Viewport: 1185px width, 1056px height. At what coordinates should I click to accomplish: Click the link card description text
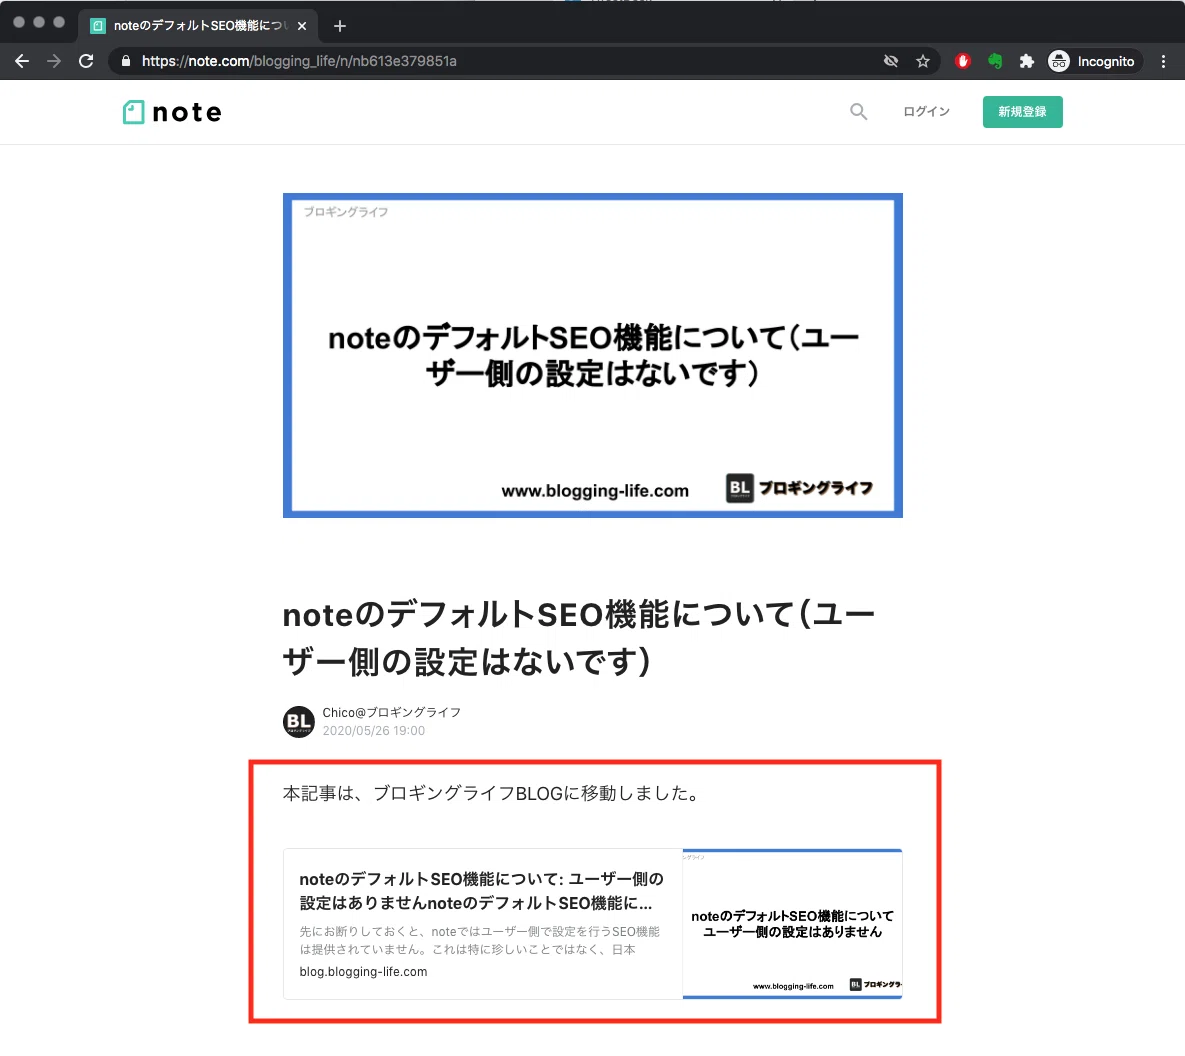click(479, 940)
